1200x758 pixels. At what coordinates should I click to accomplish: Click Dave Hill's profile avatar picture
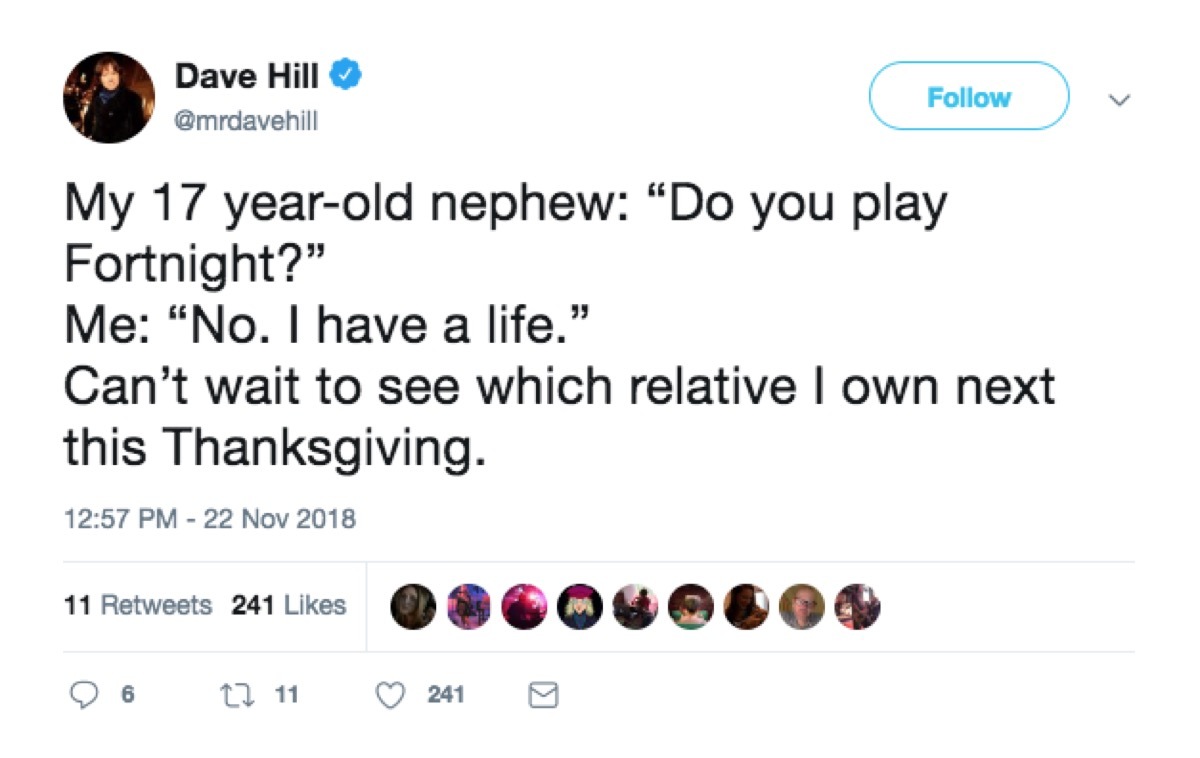[x=108, y=96]
